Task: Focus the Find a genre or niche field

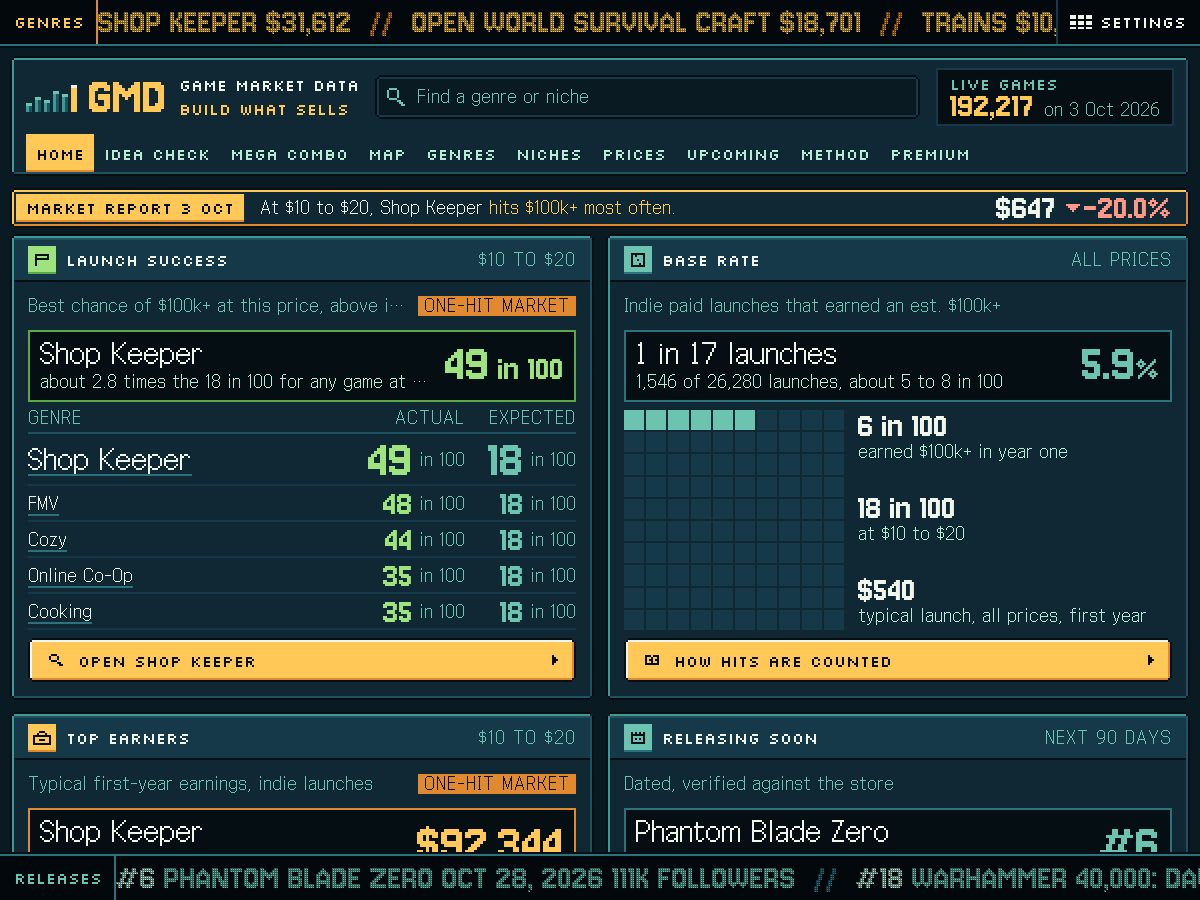Action: click(647, 97)
